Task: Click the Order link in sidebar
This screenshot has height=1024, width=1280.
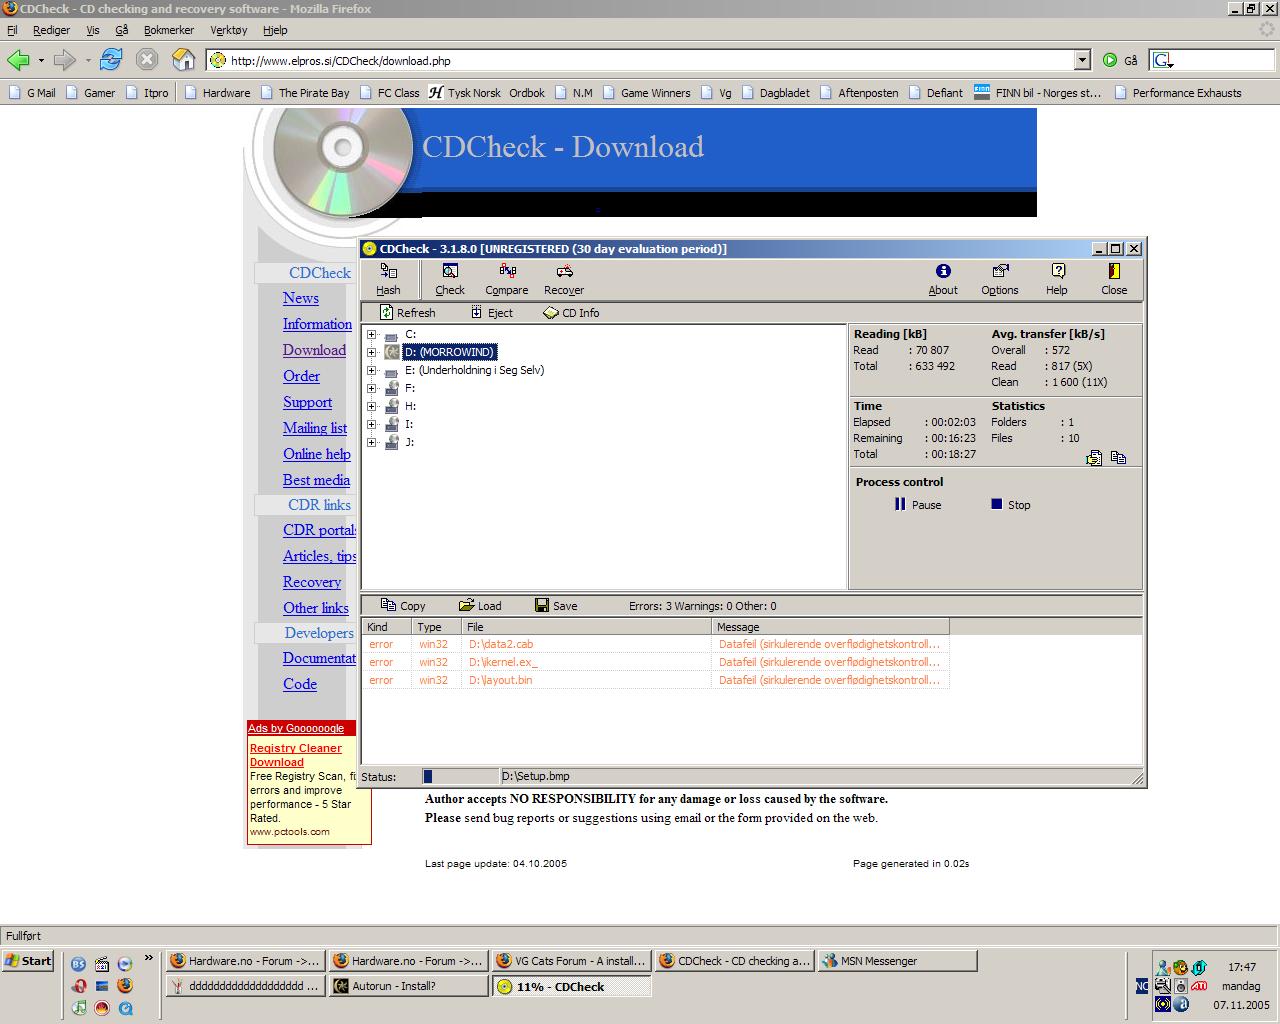Action: pos(301,376)
